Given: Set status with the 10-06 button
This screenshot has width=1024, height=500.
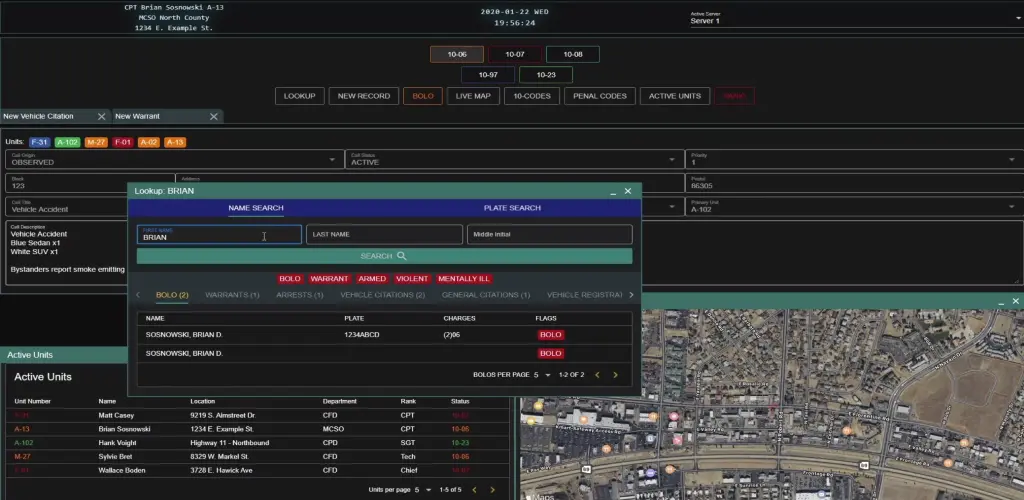Looking at the screenshot, I should [457, 54].
